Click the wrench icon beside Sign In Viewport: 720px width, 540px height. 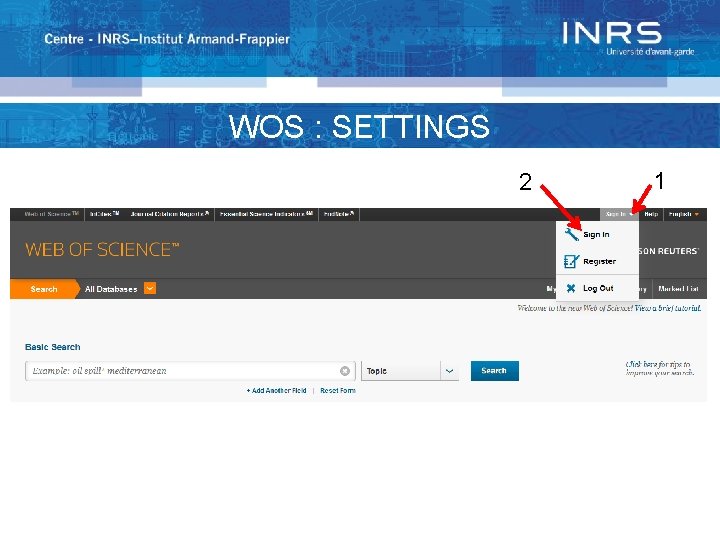coord(572,235)
